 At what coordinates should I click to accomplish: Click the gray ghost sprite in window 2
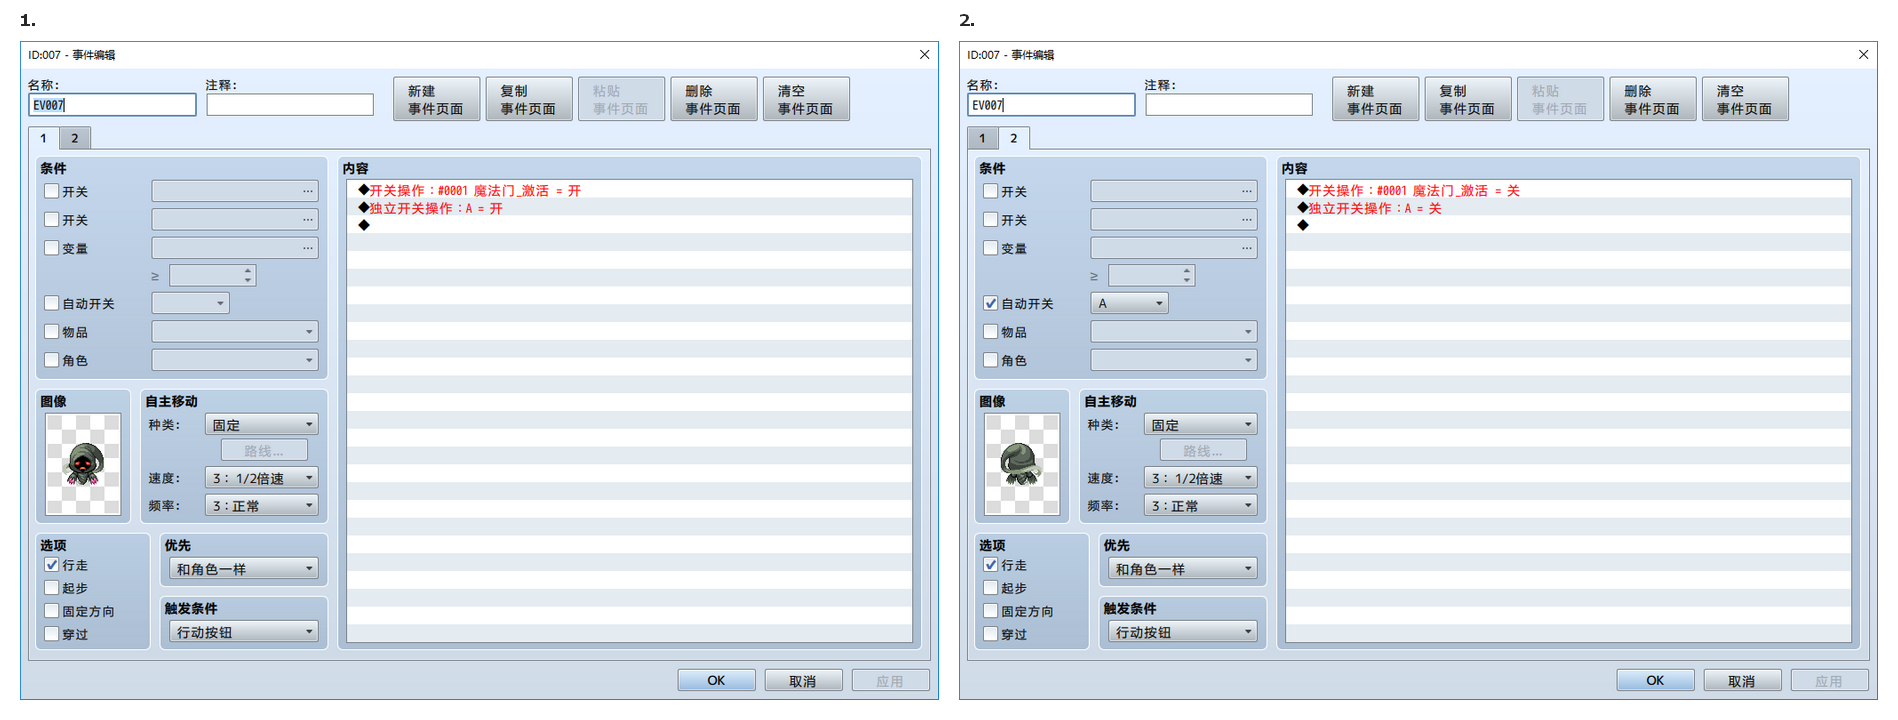[x=1022, y=464]
